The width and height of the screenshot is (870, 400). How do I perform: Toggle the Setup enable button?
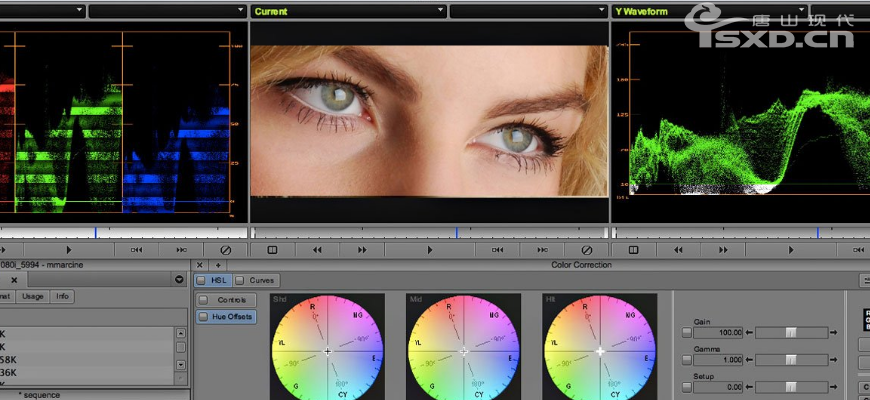687,387
